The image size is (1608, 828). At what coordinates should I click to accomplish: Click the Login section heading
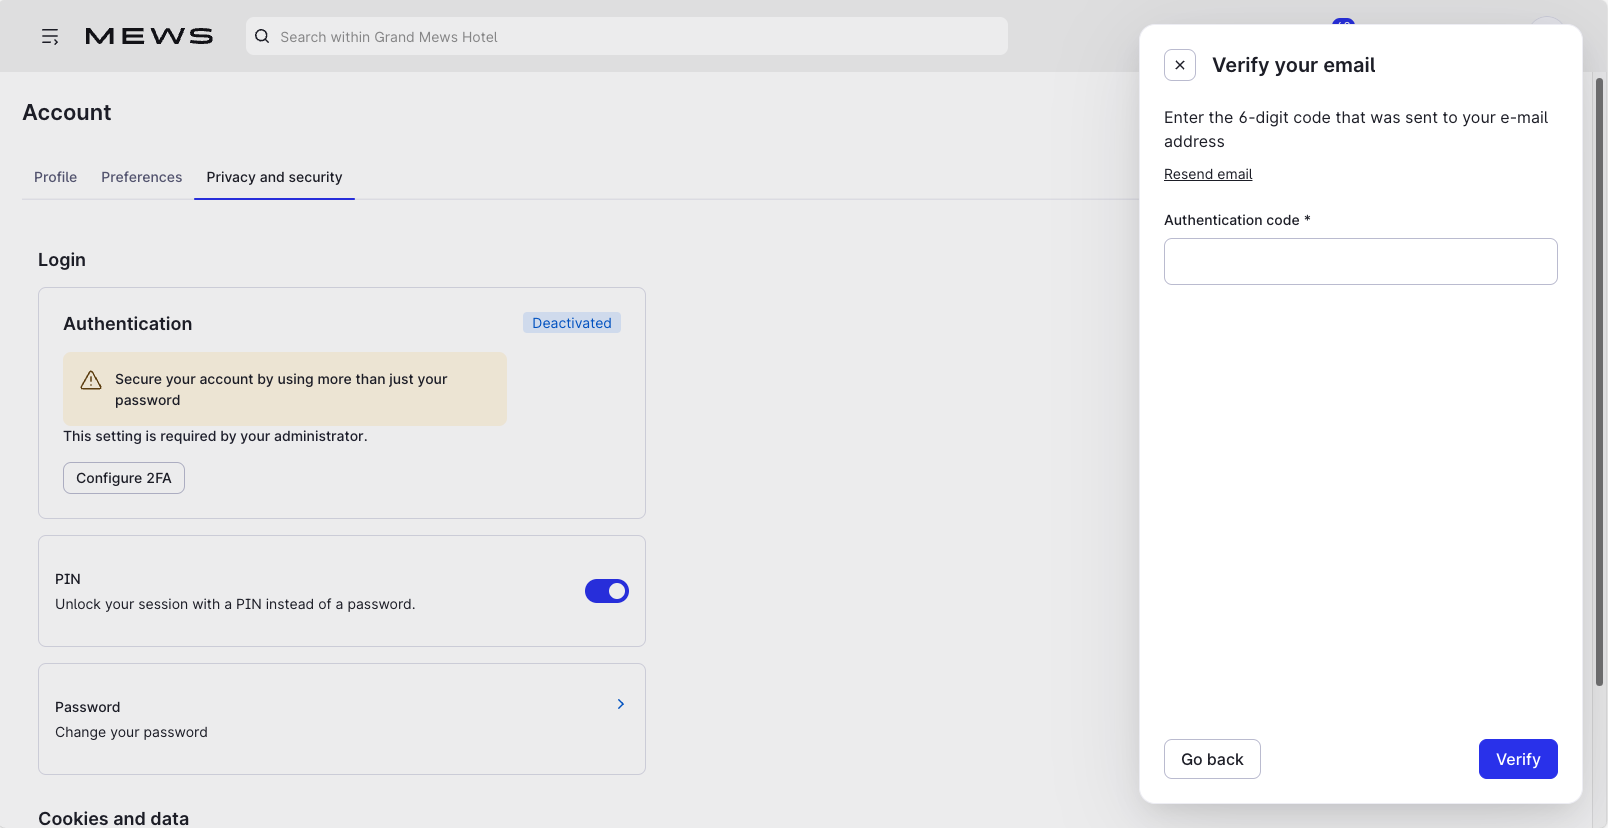point(62,260)
